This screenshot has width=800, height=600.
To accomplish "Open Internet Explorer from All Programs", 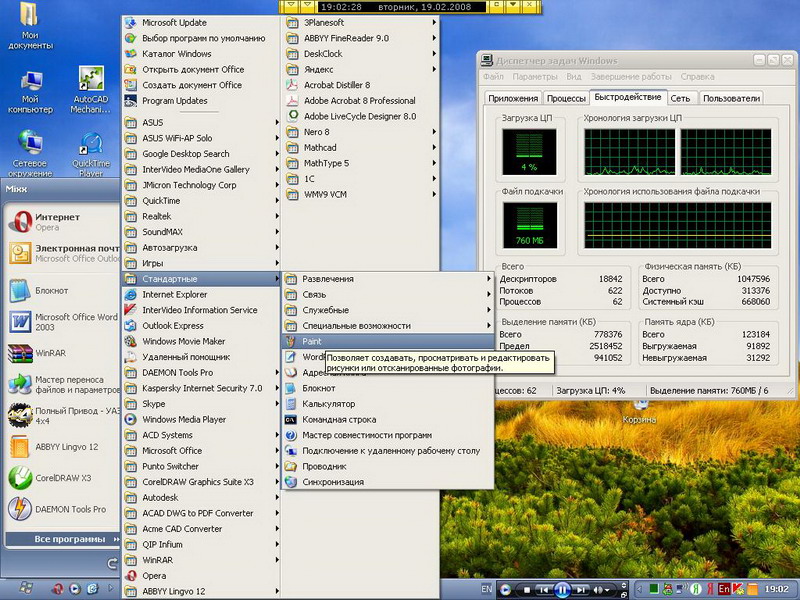I will (202, 294).
